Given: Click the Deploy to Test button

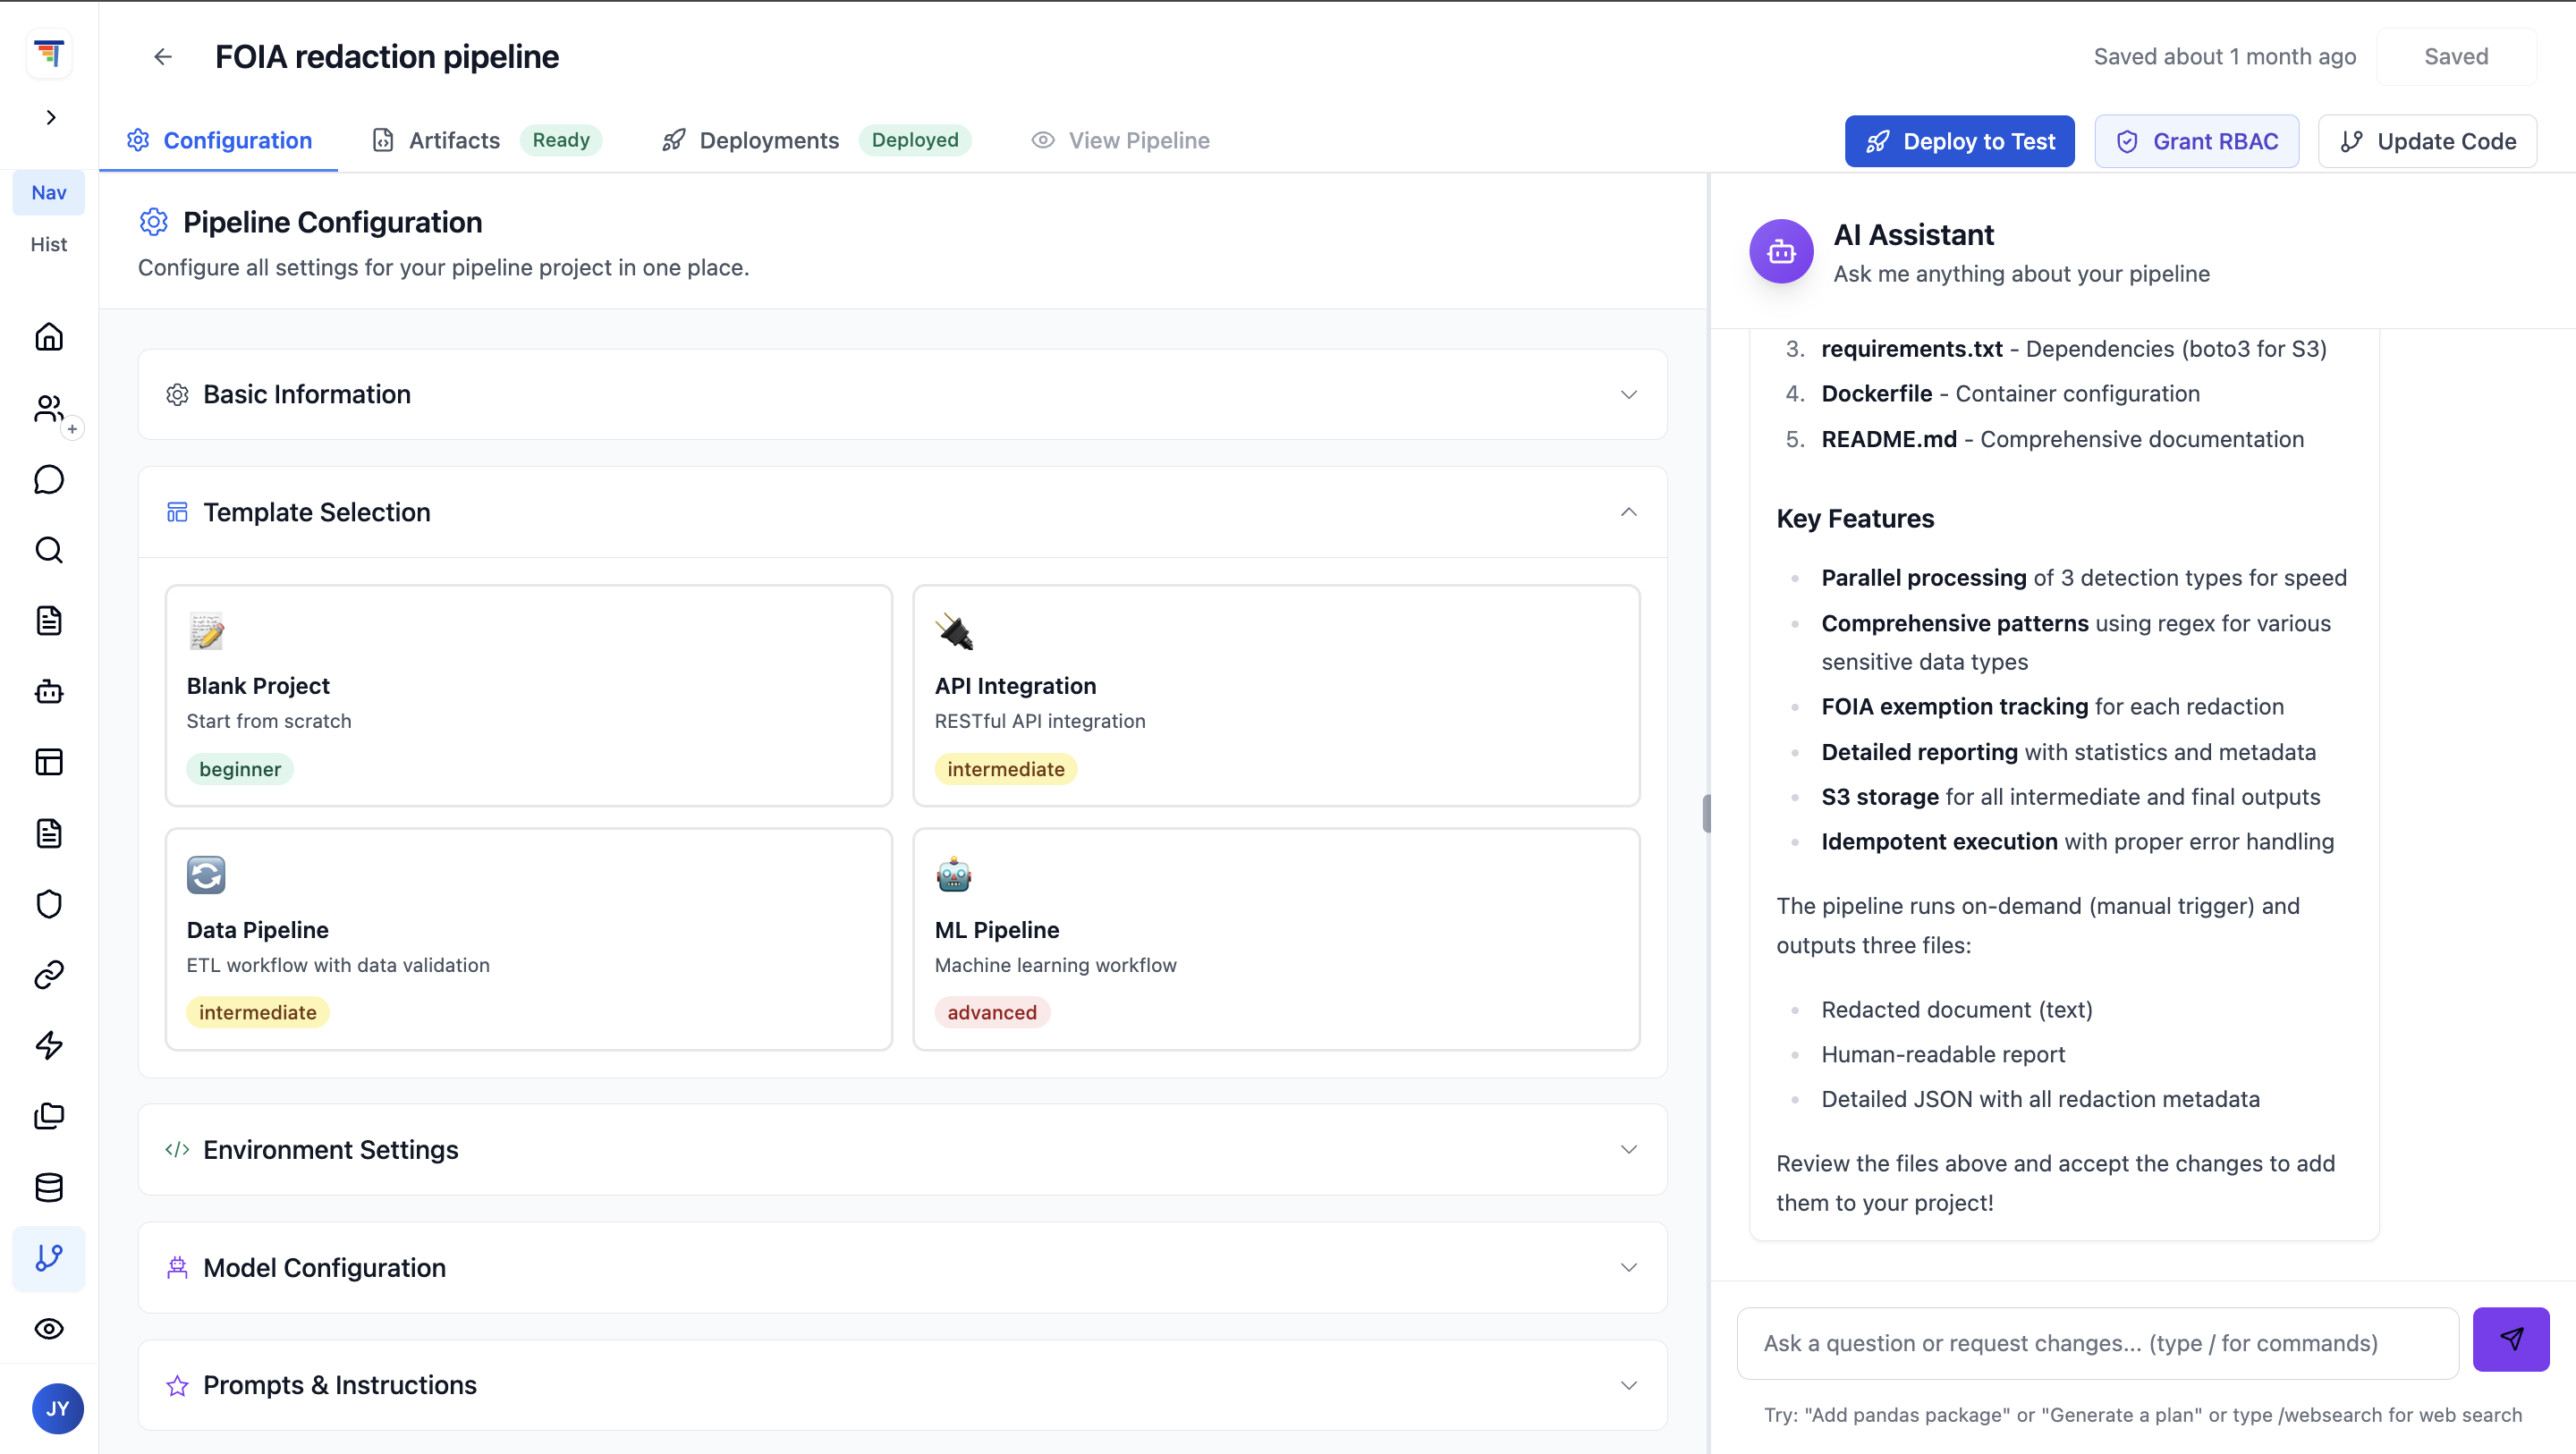Looking at the screenshot, I should [1959, 141].
